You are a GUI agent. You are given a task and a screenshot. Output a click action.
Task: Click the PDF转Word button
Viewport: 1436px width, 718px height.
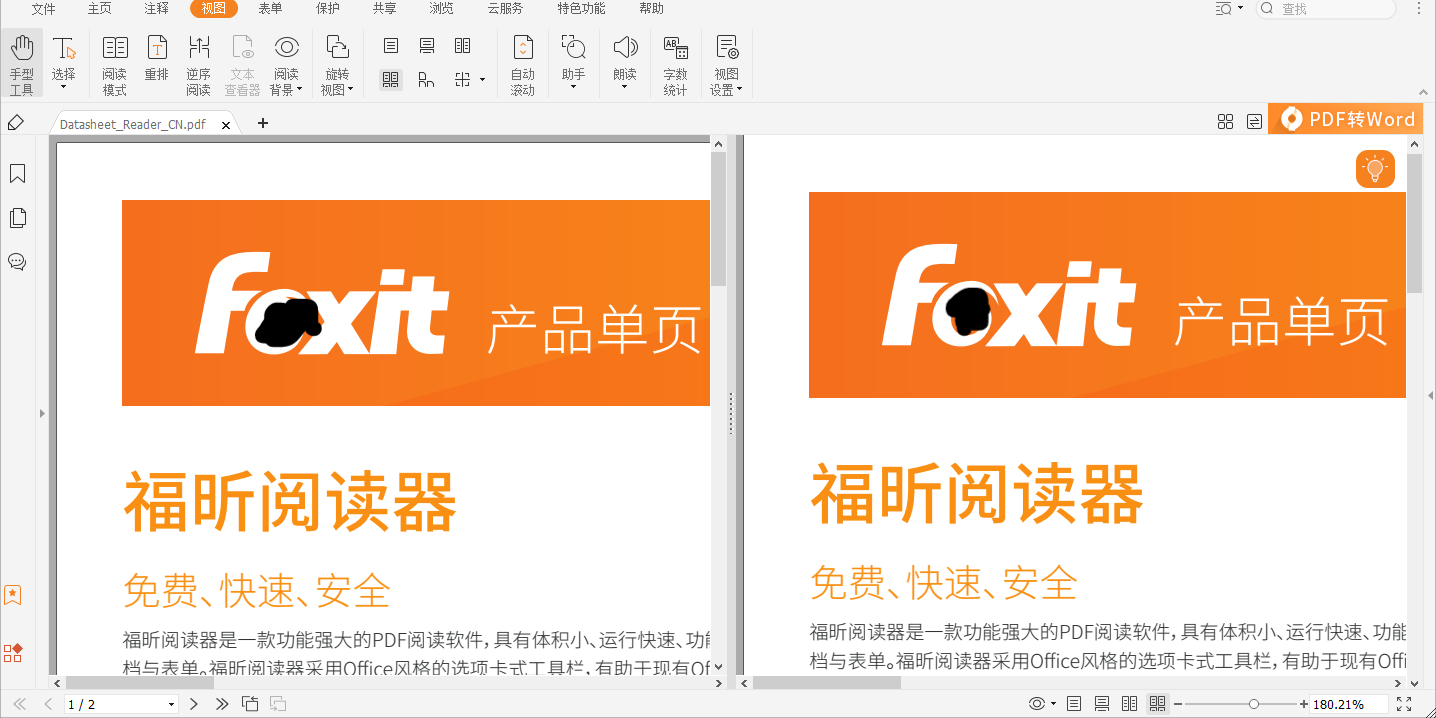pyautogui.click(x=1350, y=119)
